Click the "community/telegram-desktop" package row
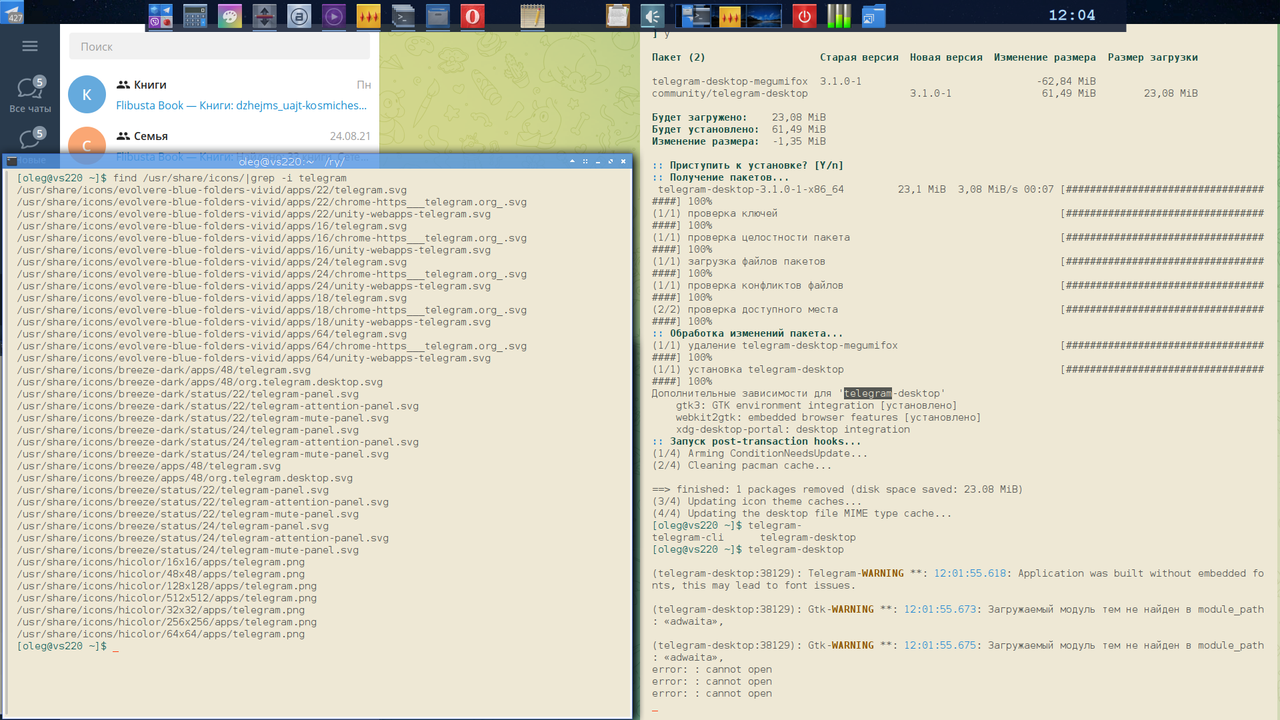 [x=925, y=94]
